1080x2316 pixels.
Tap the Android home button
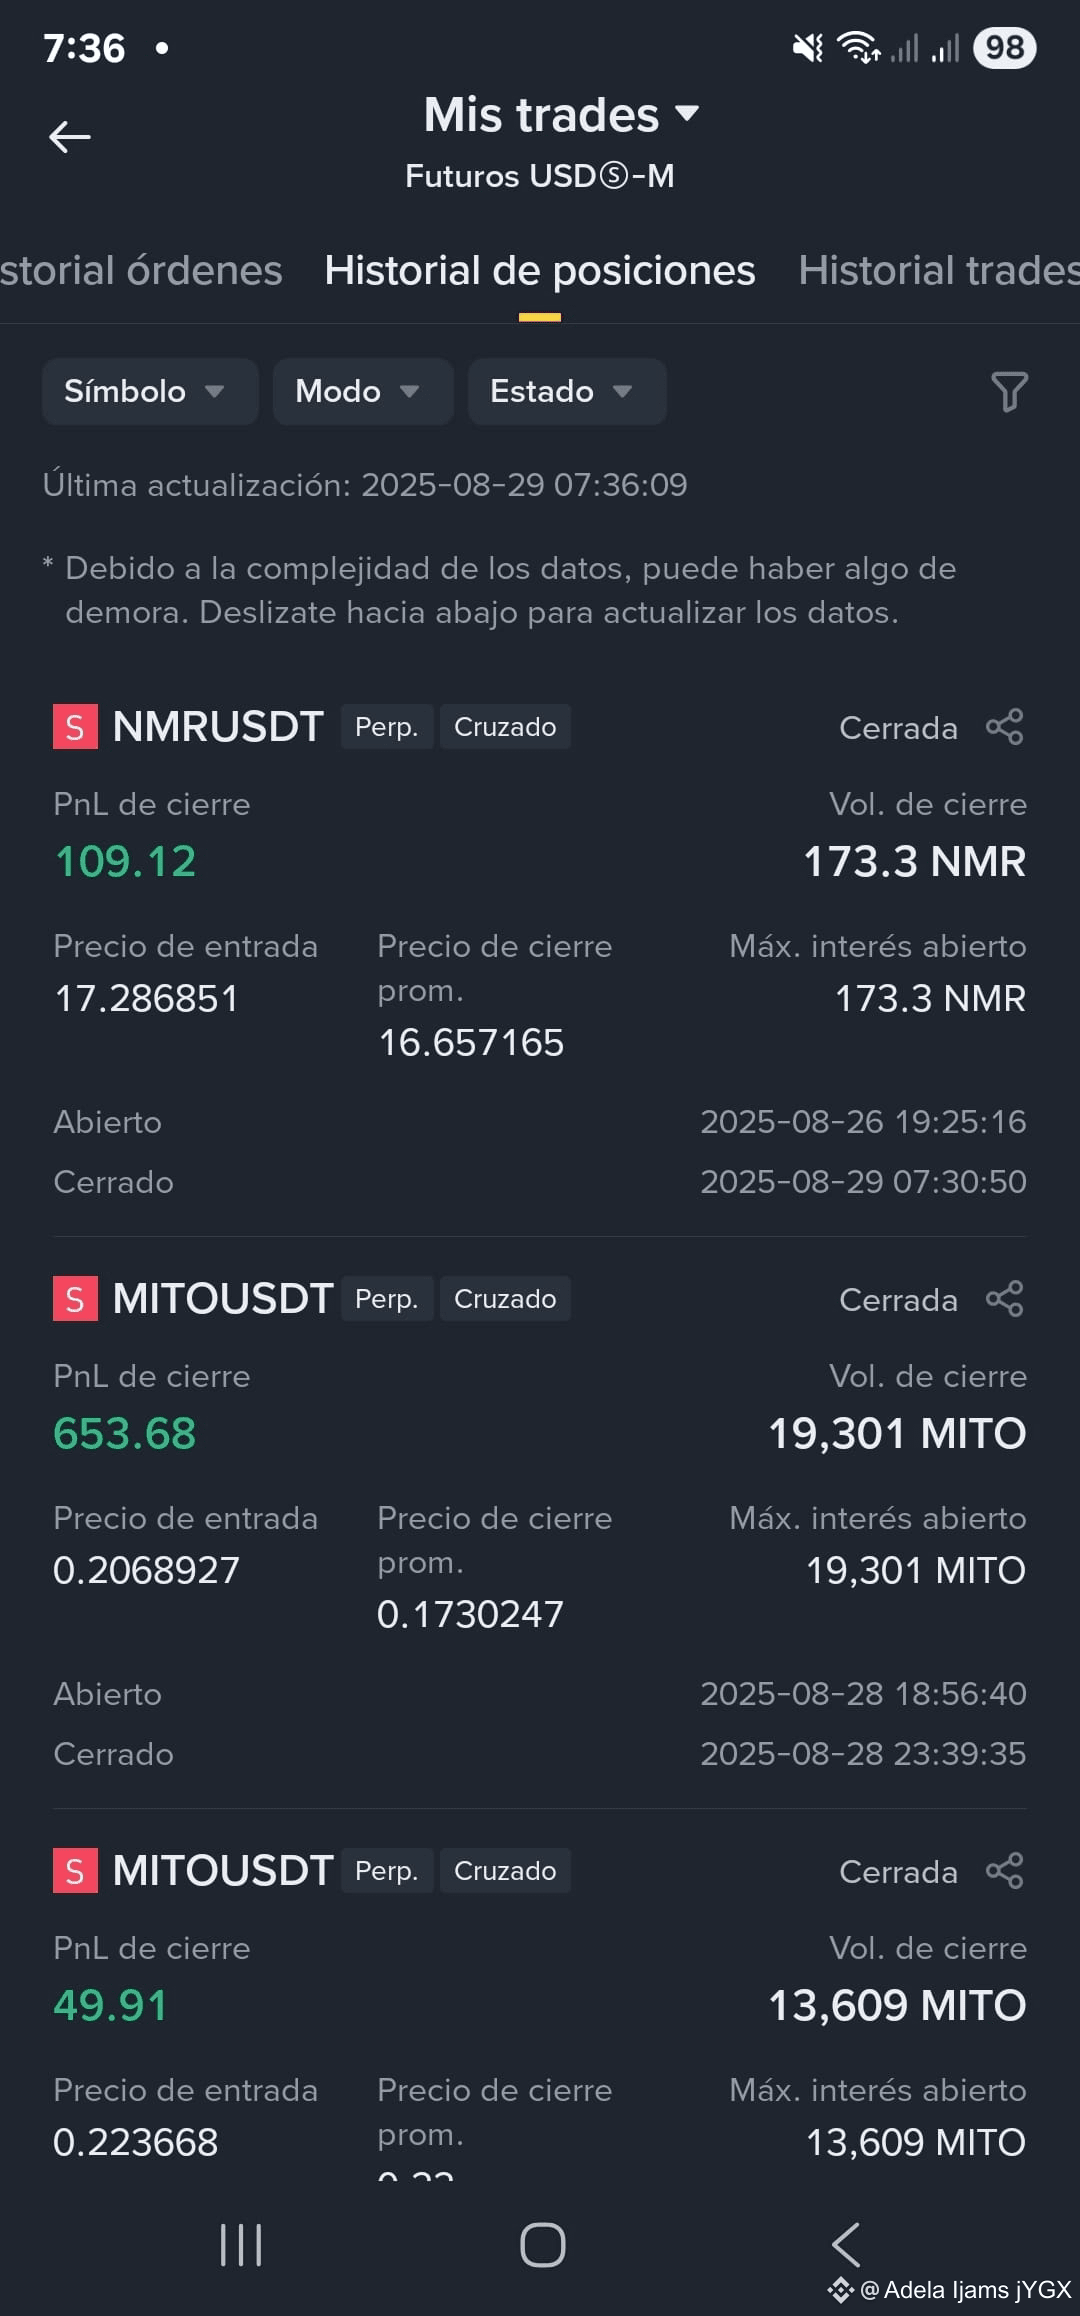542,2245
